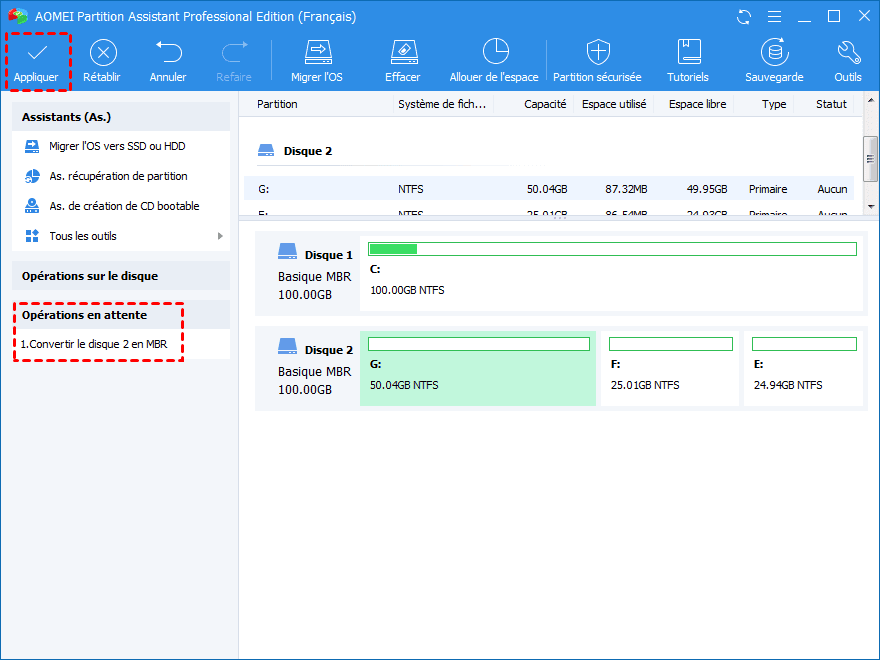Open Allouer de l'espace tool
The height and width of the screenshot is (660, 880).
tap(494, 53)
